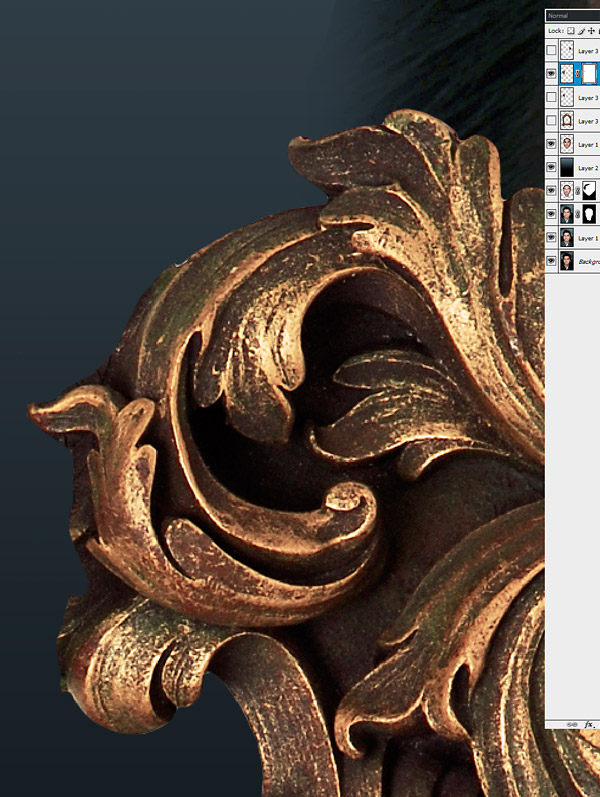The width and height of the screenshot is (600, 797).
Task: Hide the selected blue-highlighted layer
Action: pyautogui.click(x=551, y=74)
